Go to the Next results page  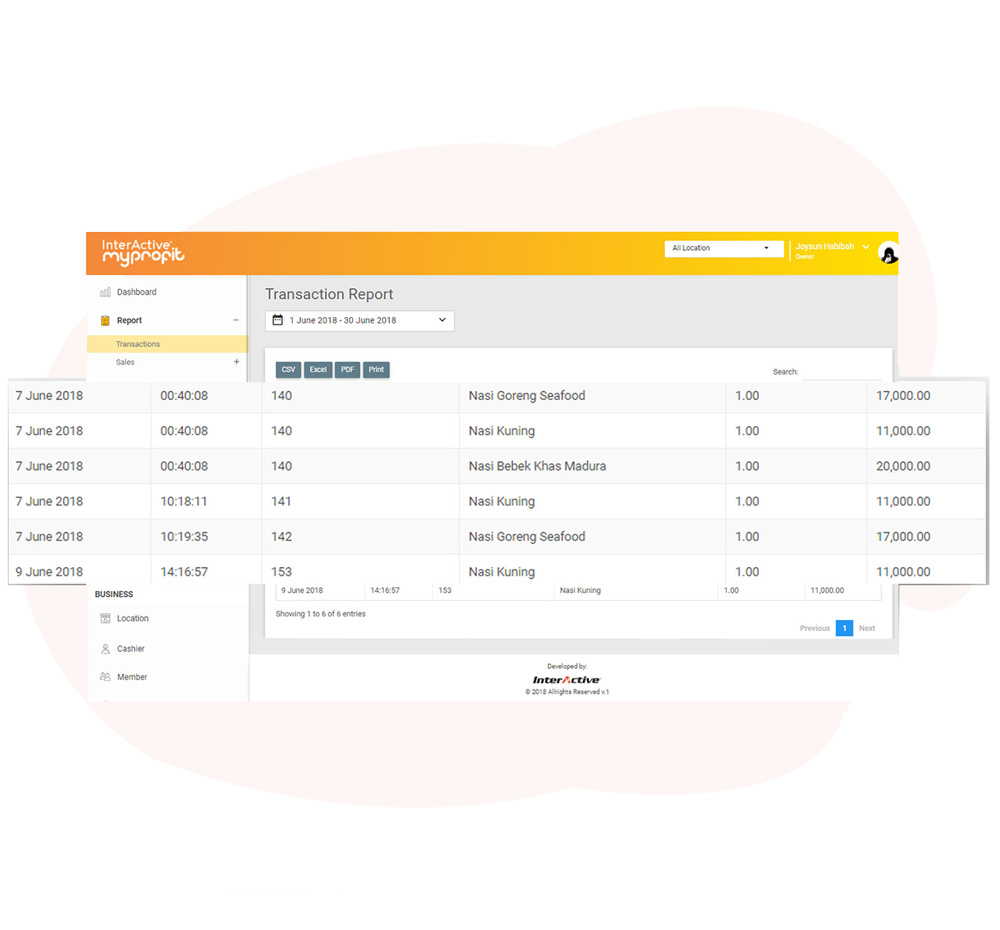(x=866, y=628)
